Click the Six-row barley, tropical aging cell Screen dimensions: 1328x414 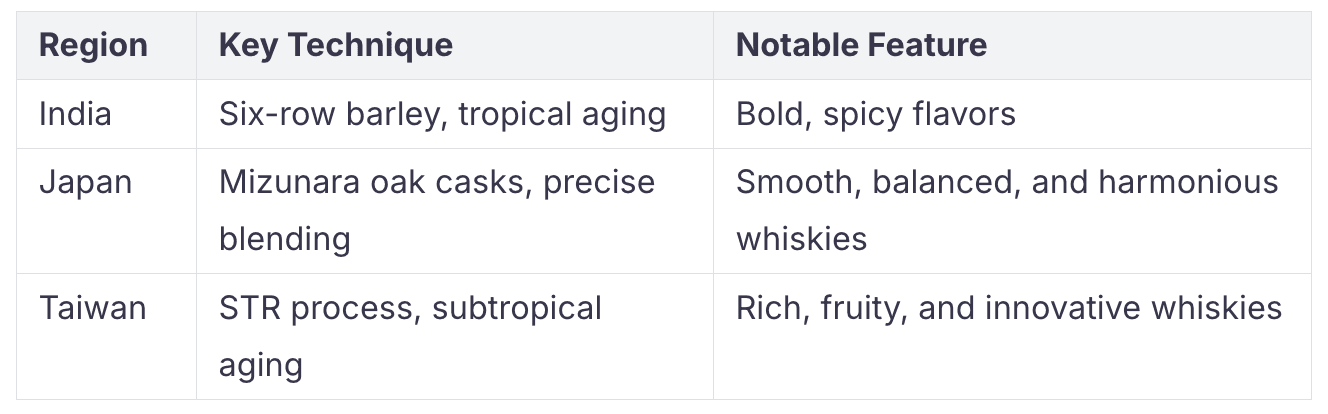[x=455, y=114]
